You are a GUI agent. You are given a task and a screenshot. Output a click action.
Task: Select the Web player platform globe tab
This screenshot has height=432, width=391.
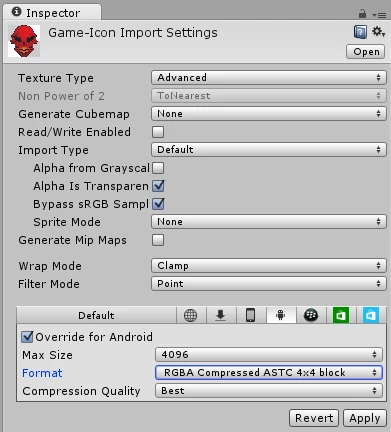click(x=190, y=315)
